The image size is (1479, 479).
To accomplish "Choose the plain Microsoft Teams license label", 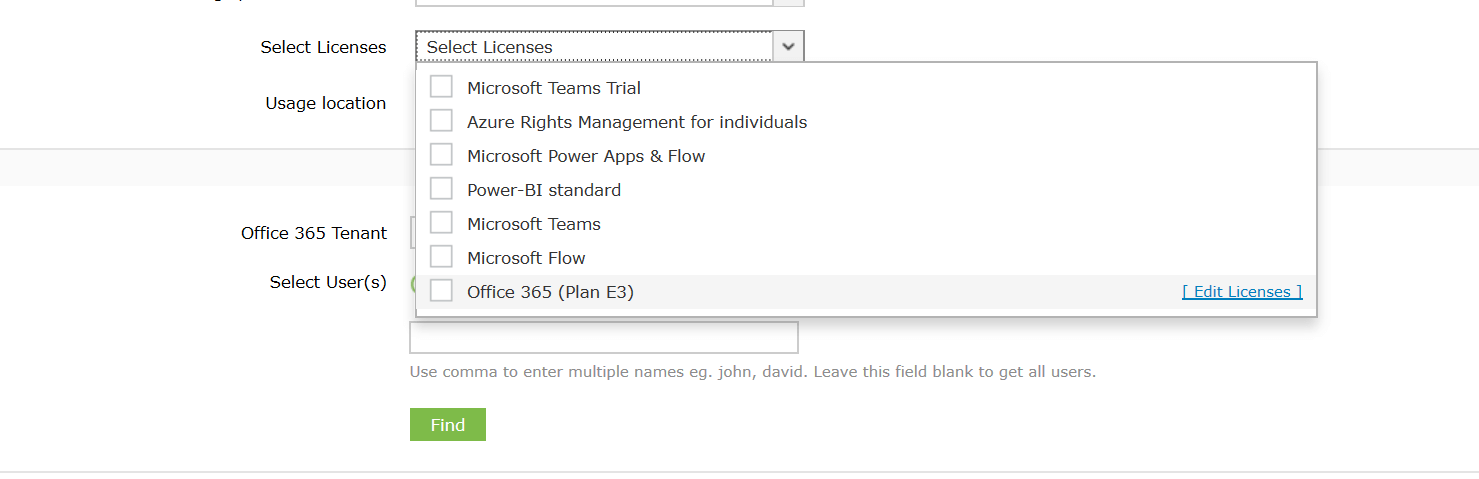I will coord(533,224).
